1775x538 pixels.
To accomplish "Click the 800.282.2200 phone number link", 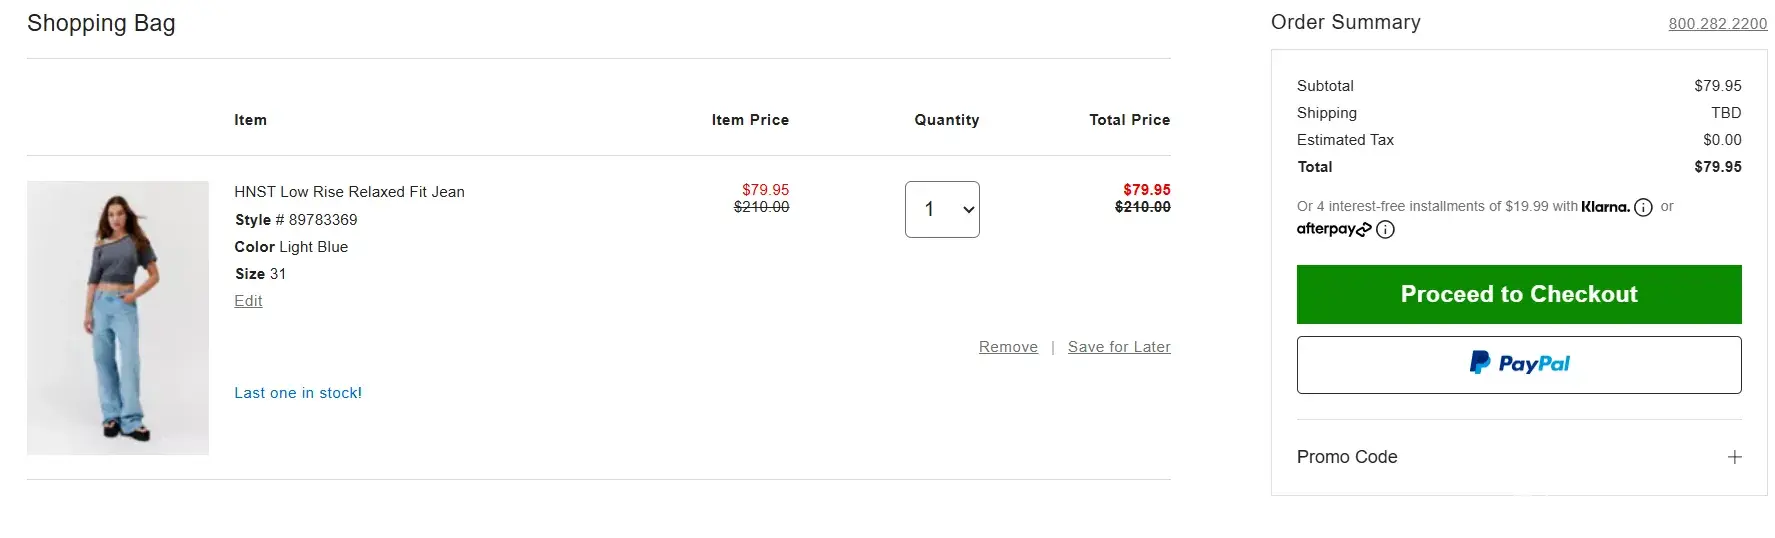I will pyautogui.click(x=1717, y=24).
